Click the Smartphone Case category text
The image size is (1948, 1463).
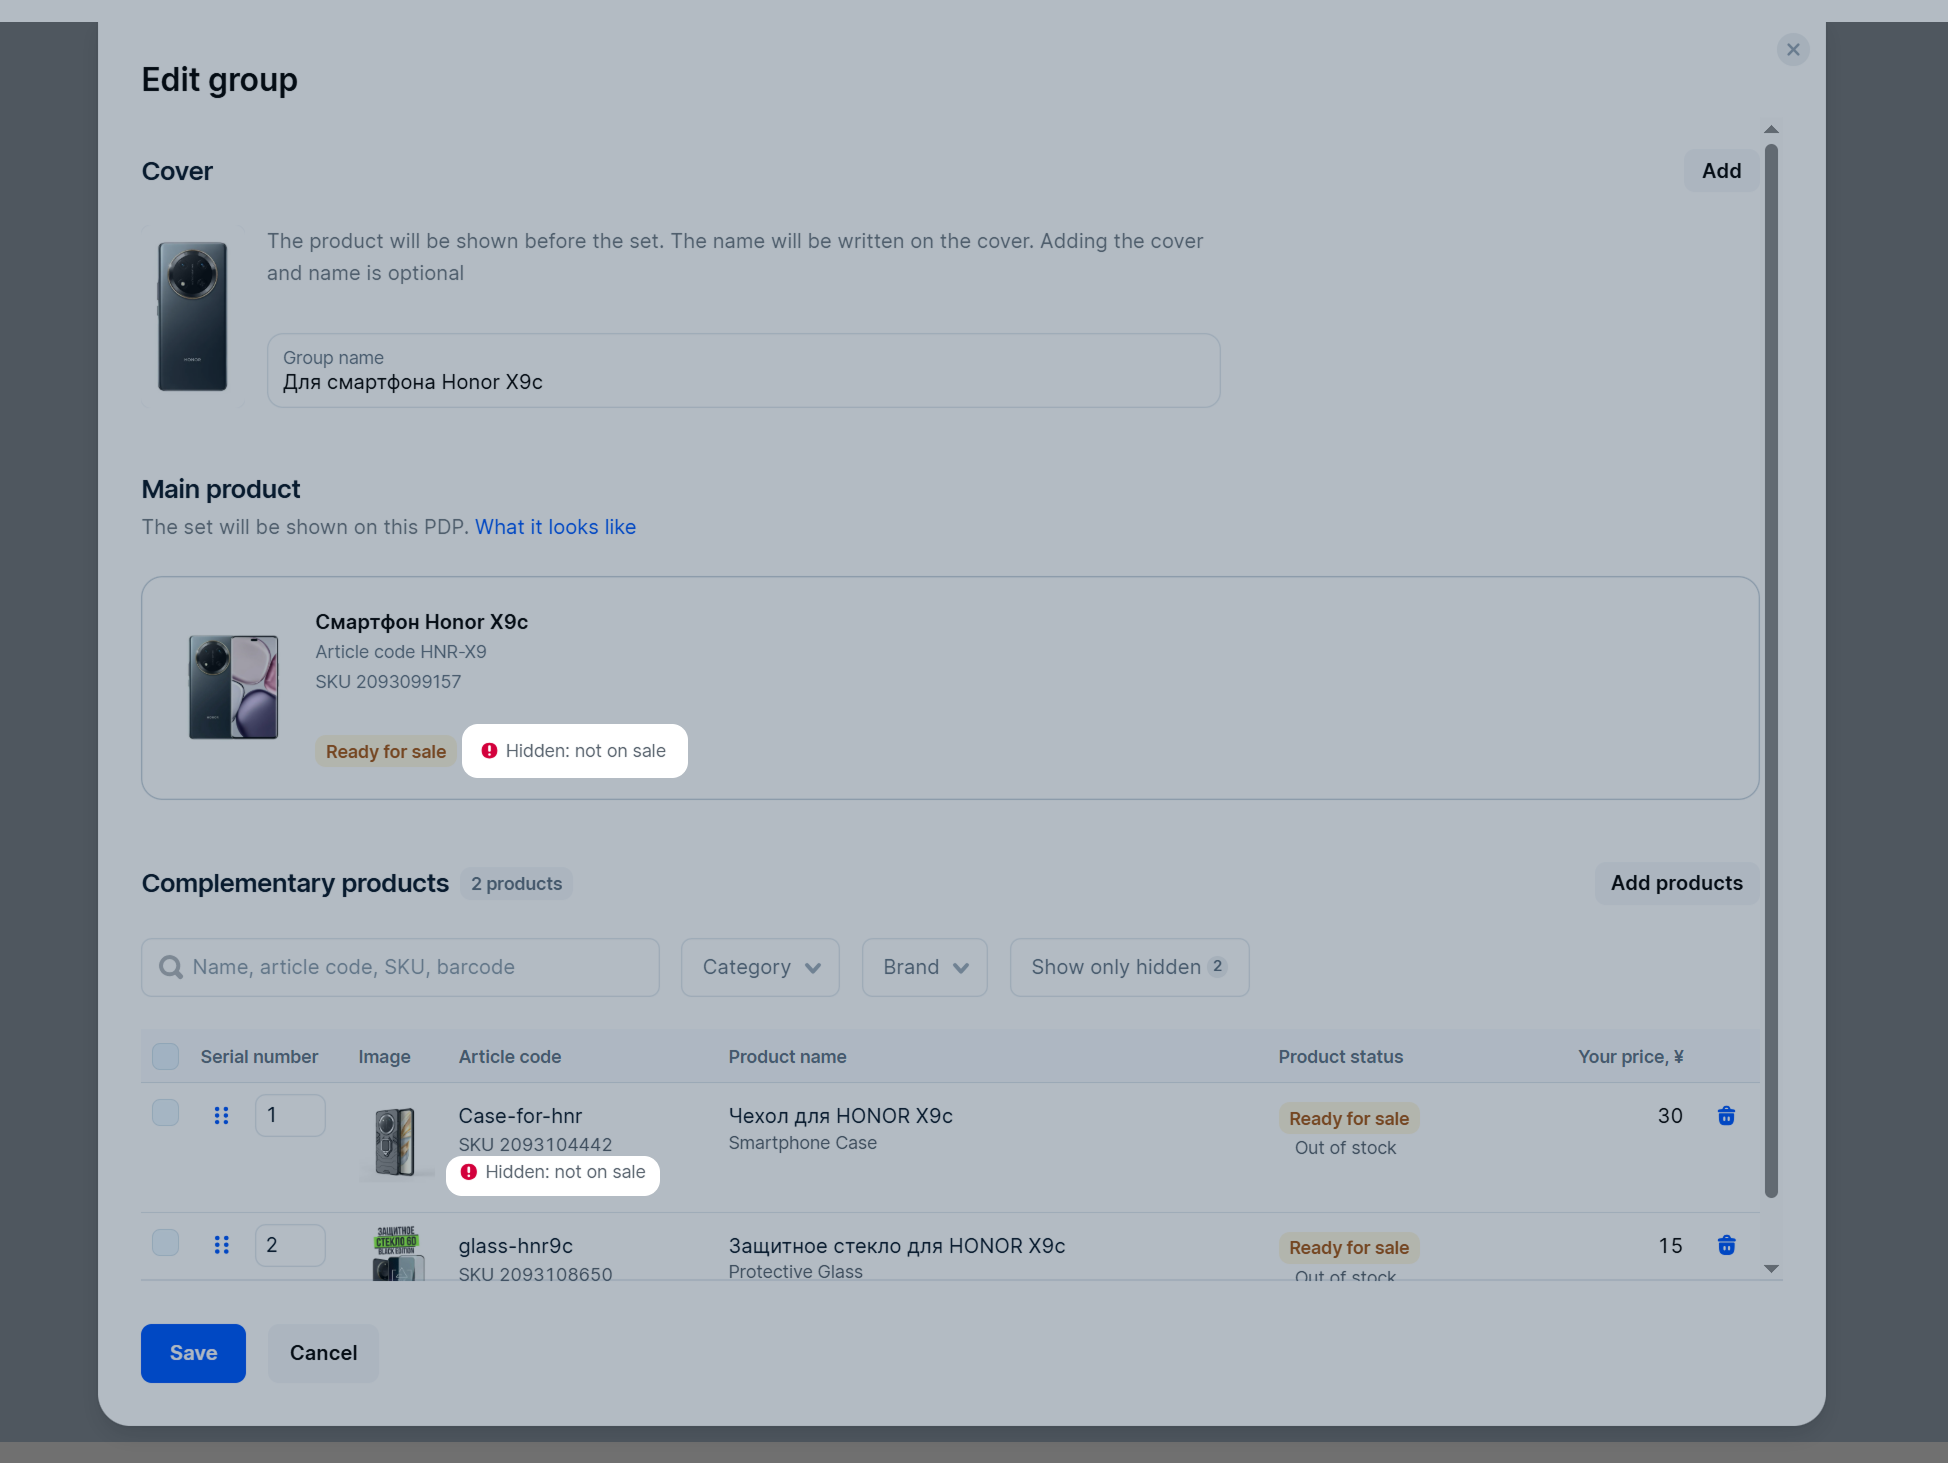pyautogui.click(x=803, y=1143)
